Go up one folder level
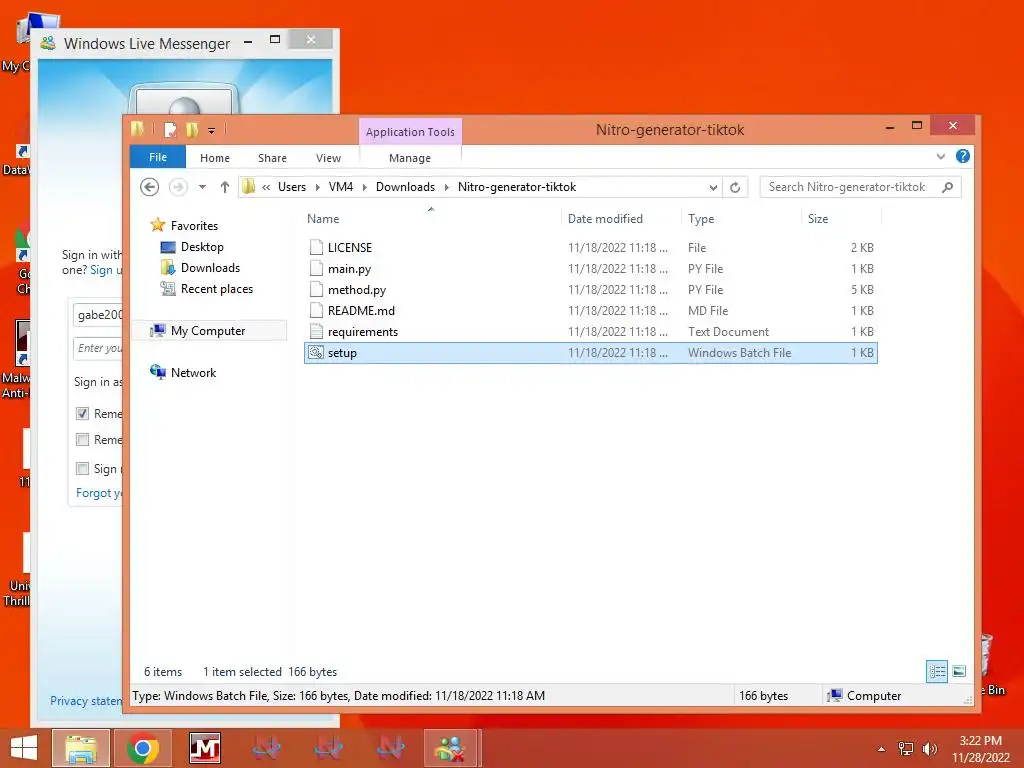 coord(225,187)
